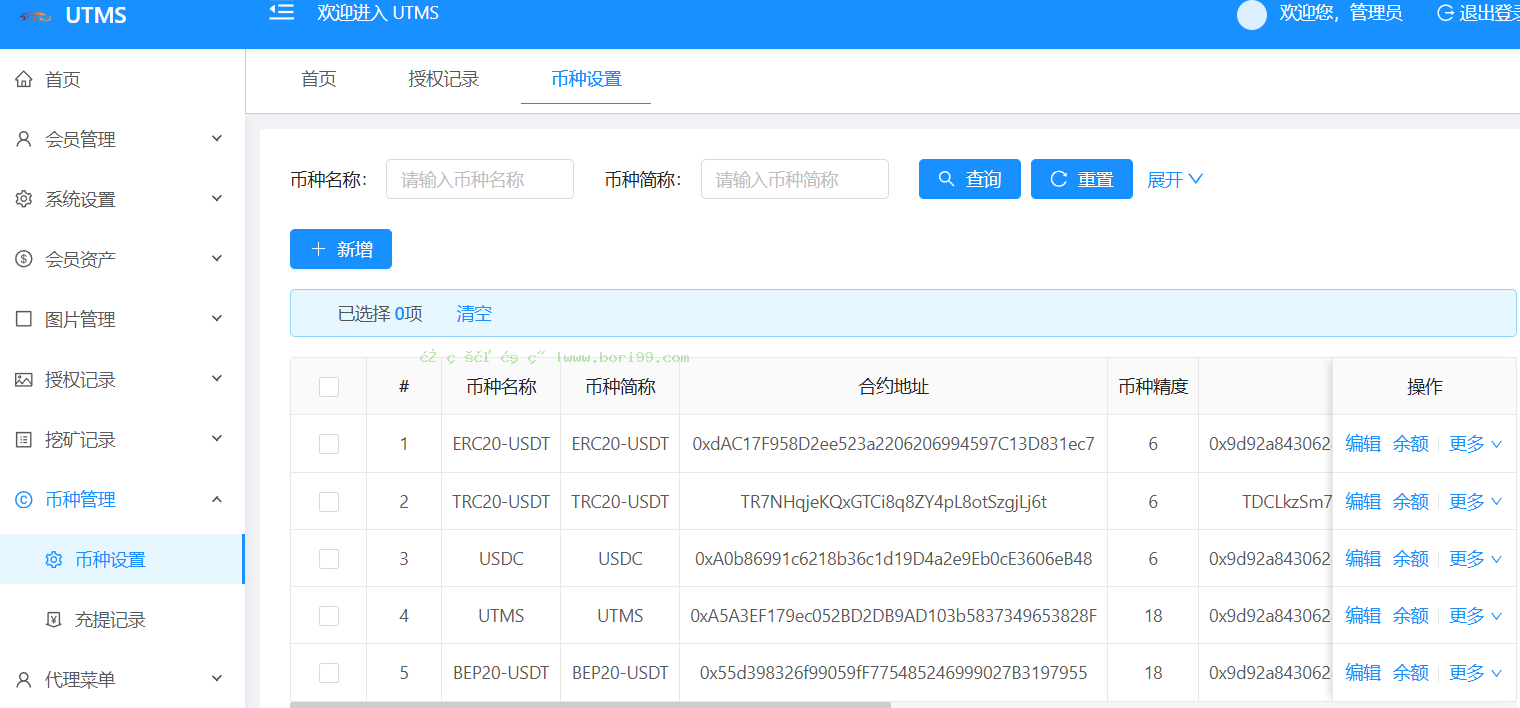Click 余额 for USDC row

point(1411,558)
